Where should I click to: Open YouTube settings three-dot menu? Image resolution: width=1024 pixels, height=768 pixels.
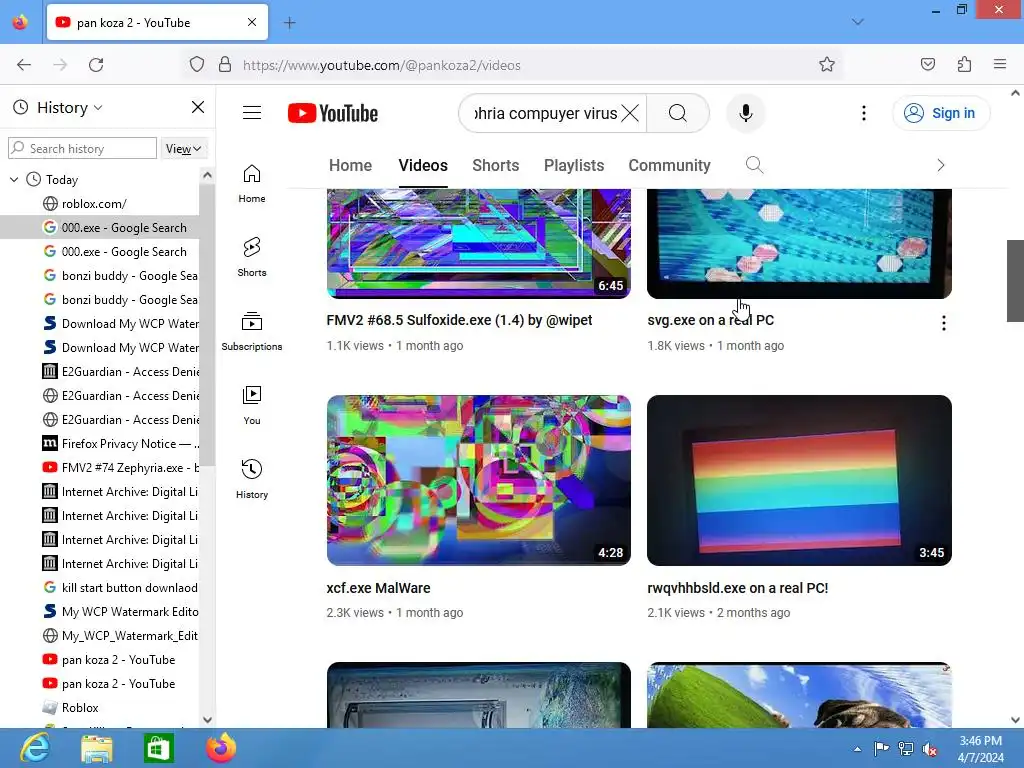[x=863, y=113]
